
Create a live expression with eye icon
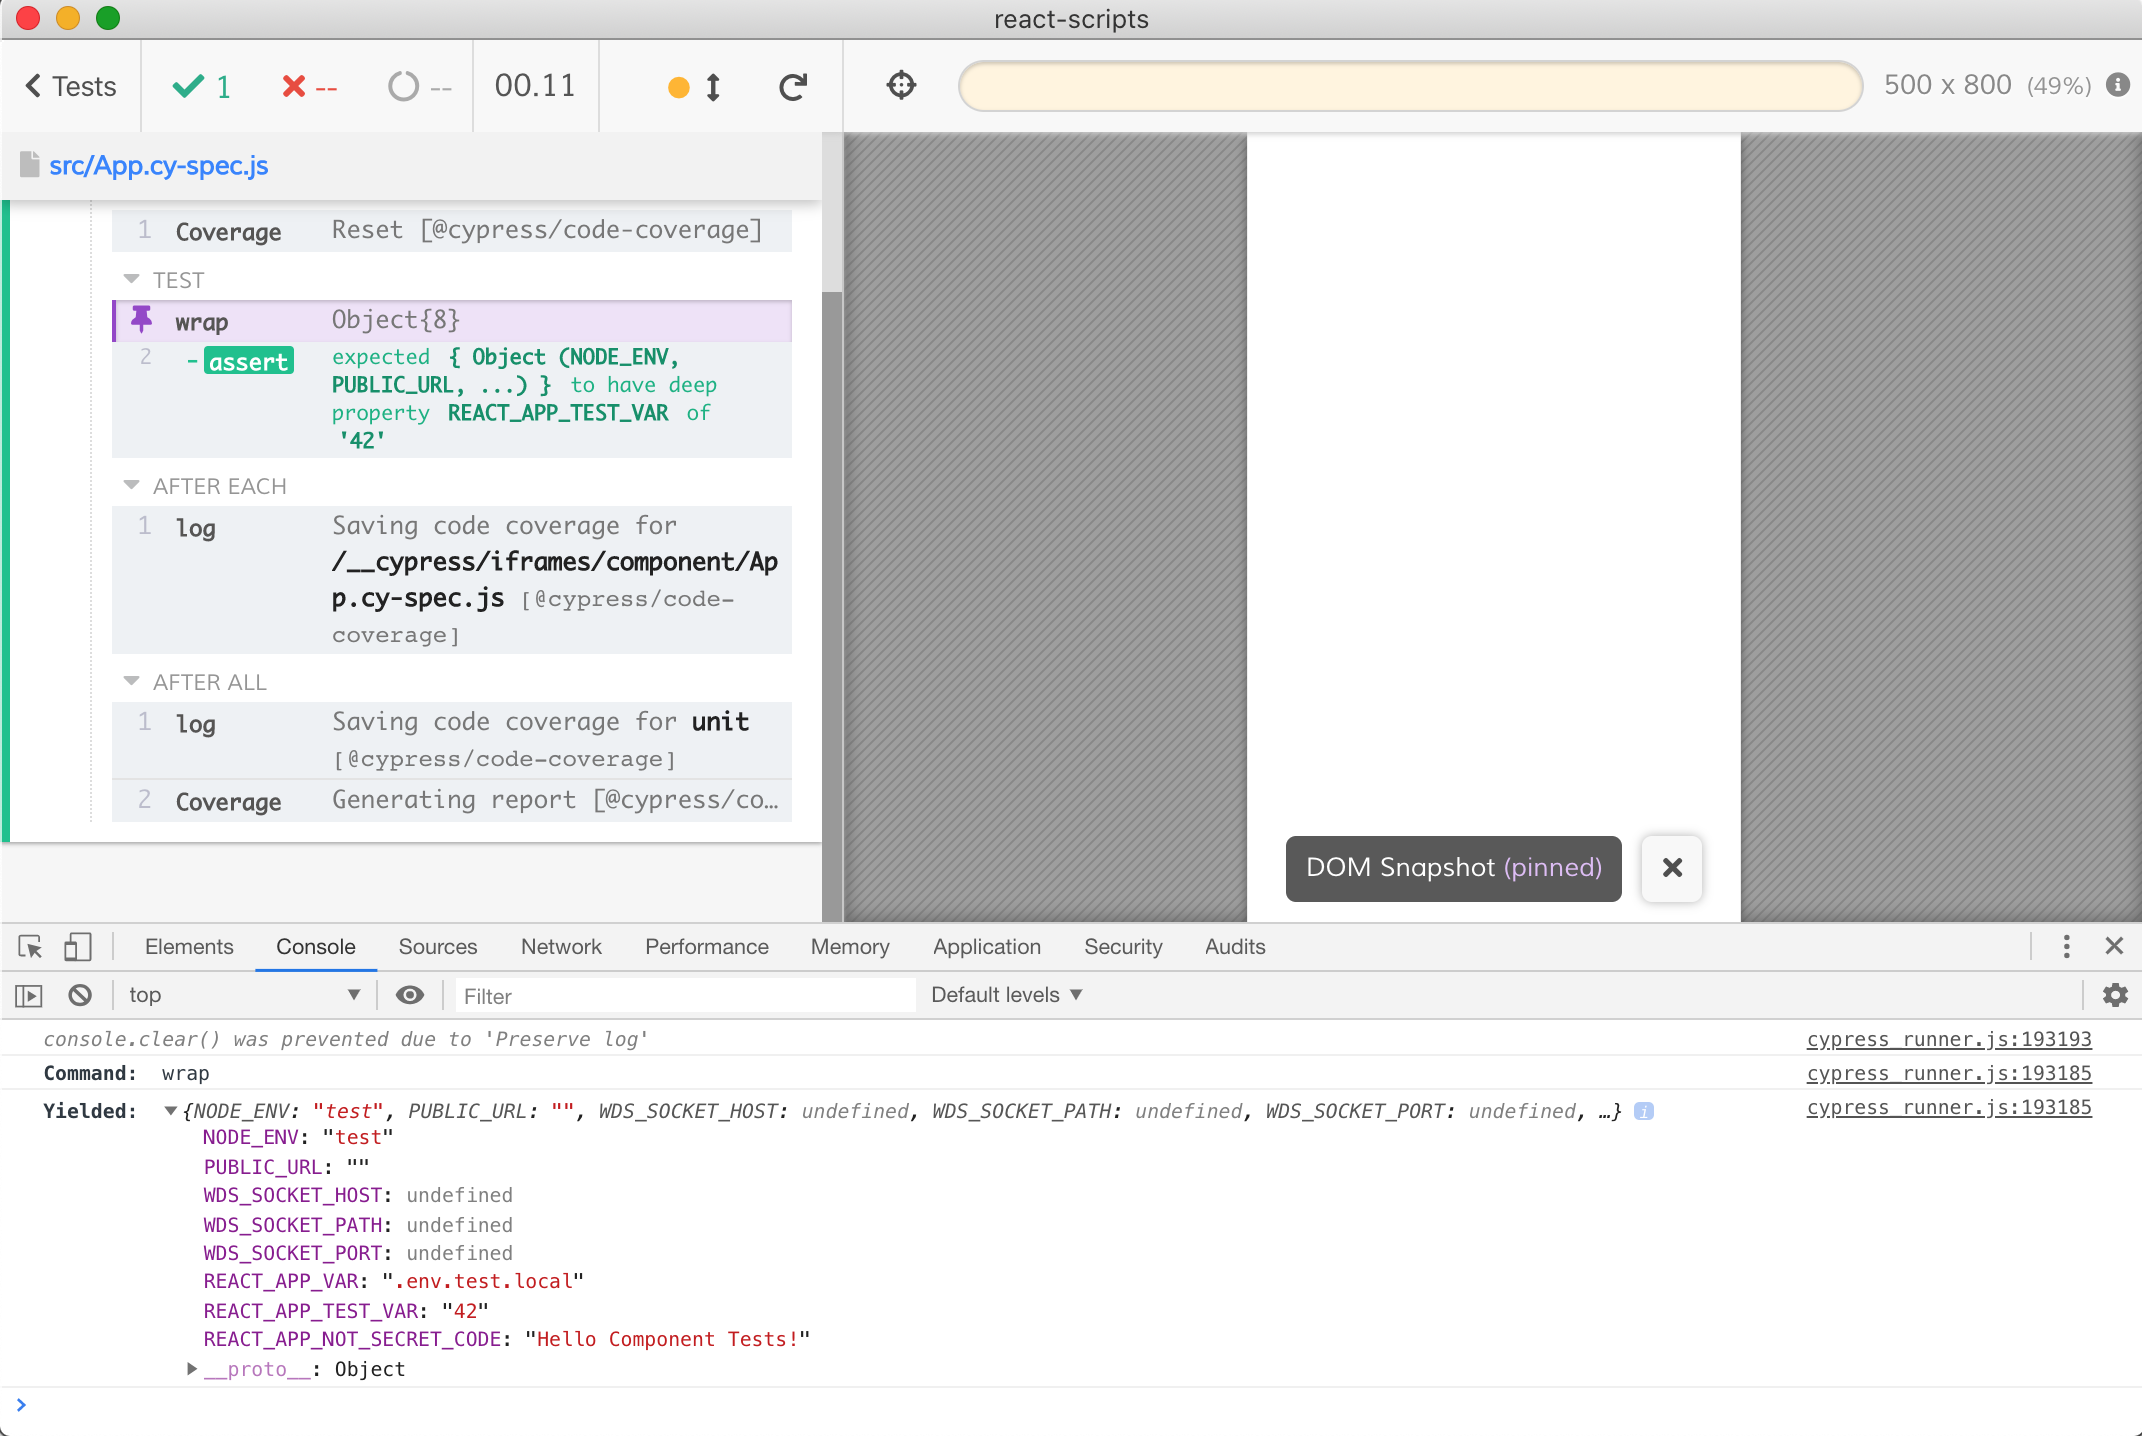[x=410, y=995]
